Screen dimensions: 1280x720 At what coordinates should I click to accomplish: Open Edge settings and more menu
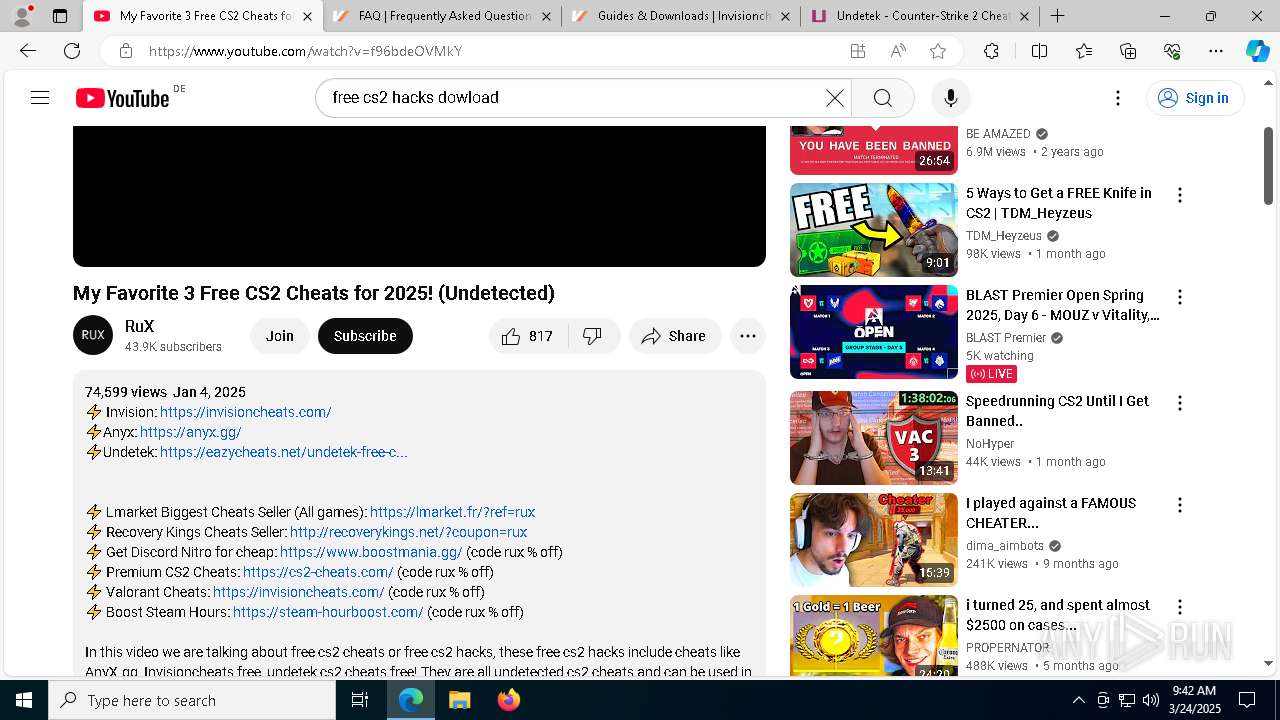(1216, 51)
